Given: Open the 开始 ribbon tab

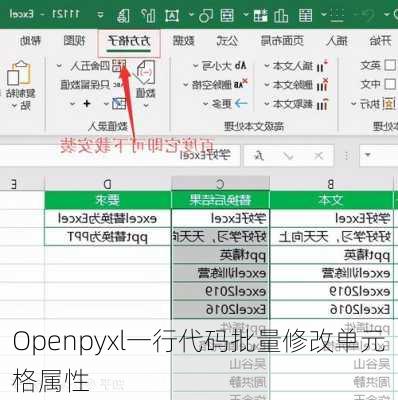Looking at the screenshot, I should (x=380, y=41).
